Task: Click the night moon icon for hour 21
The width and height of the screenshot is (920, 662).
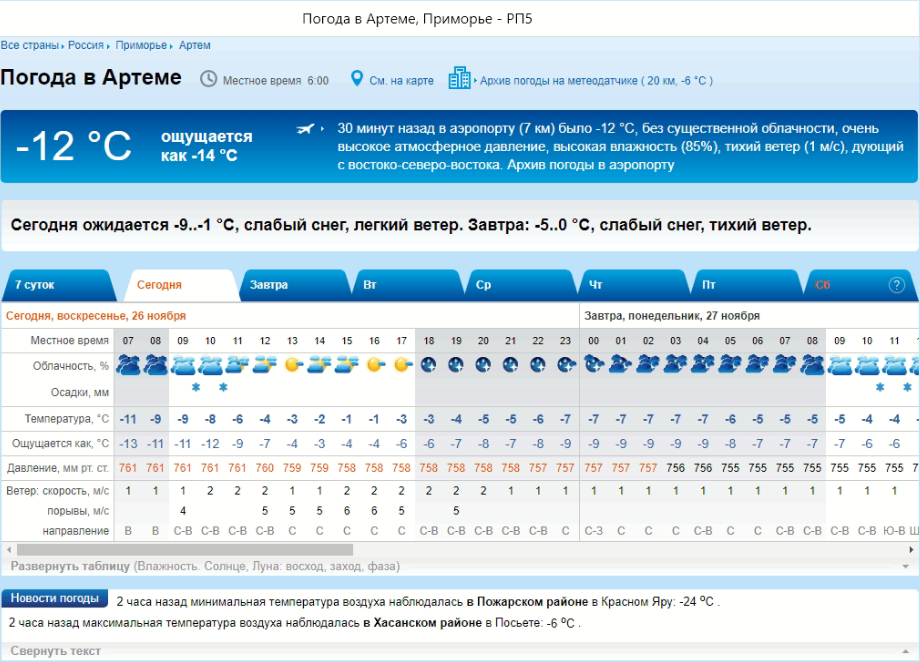Action: click(x=510, y=365)
